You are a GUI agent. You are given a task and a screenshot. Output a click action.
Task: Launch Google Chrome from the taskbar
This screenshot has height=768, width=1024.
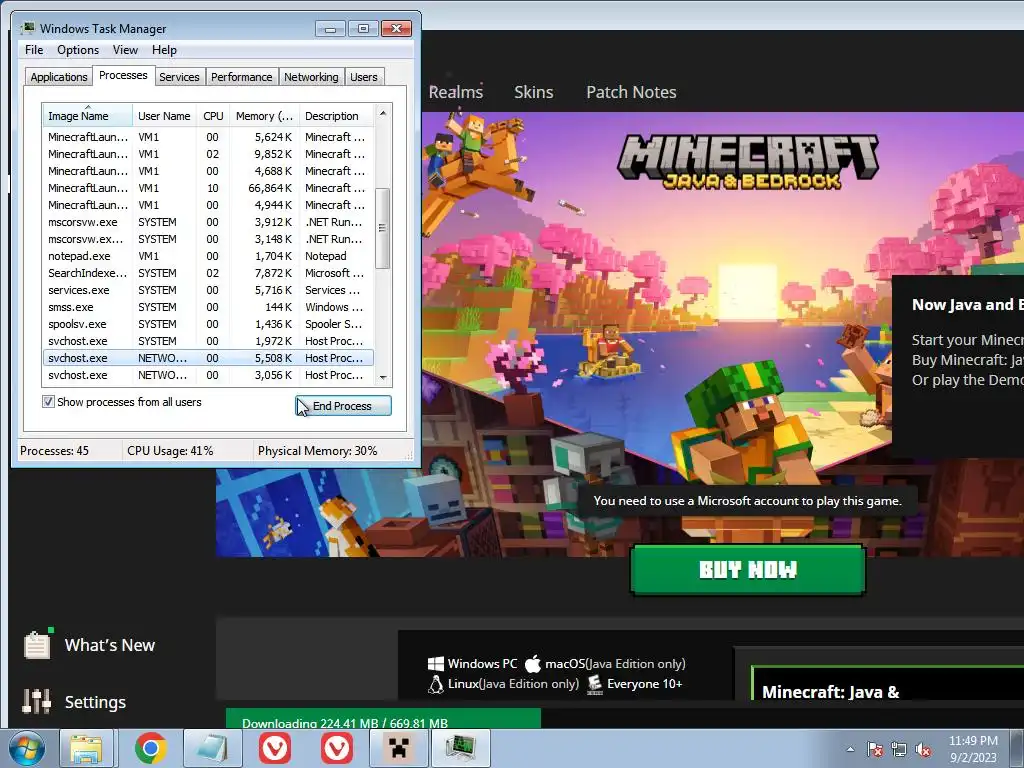click(150, 749)
